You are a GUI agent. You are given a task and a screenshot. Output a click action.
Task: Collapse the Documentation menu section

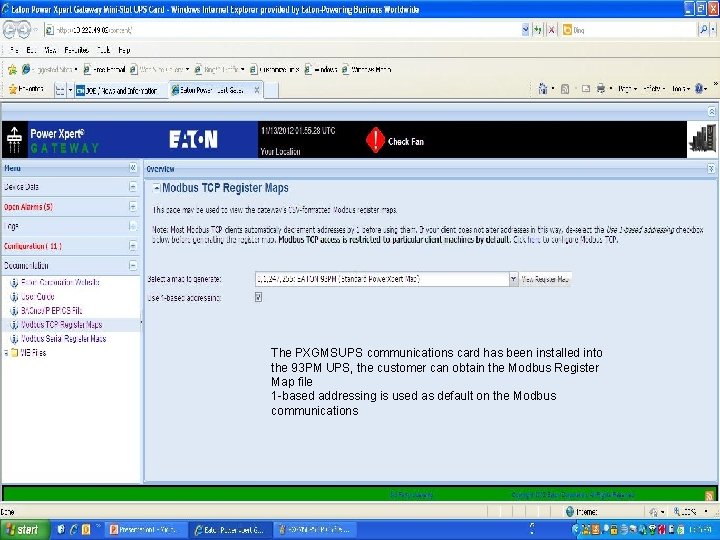133,265
